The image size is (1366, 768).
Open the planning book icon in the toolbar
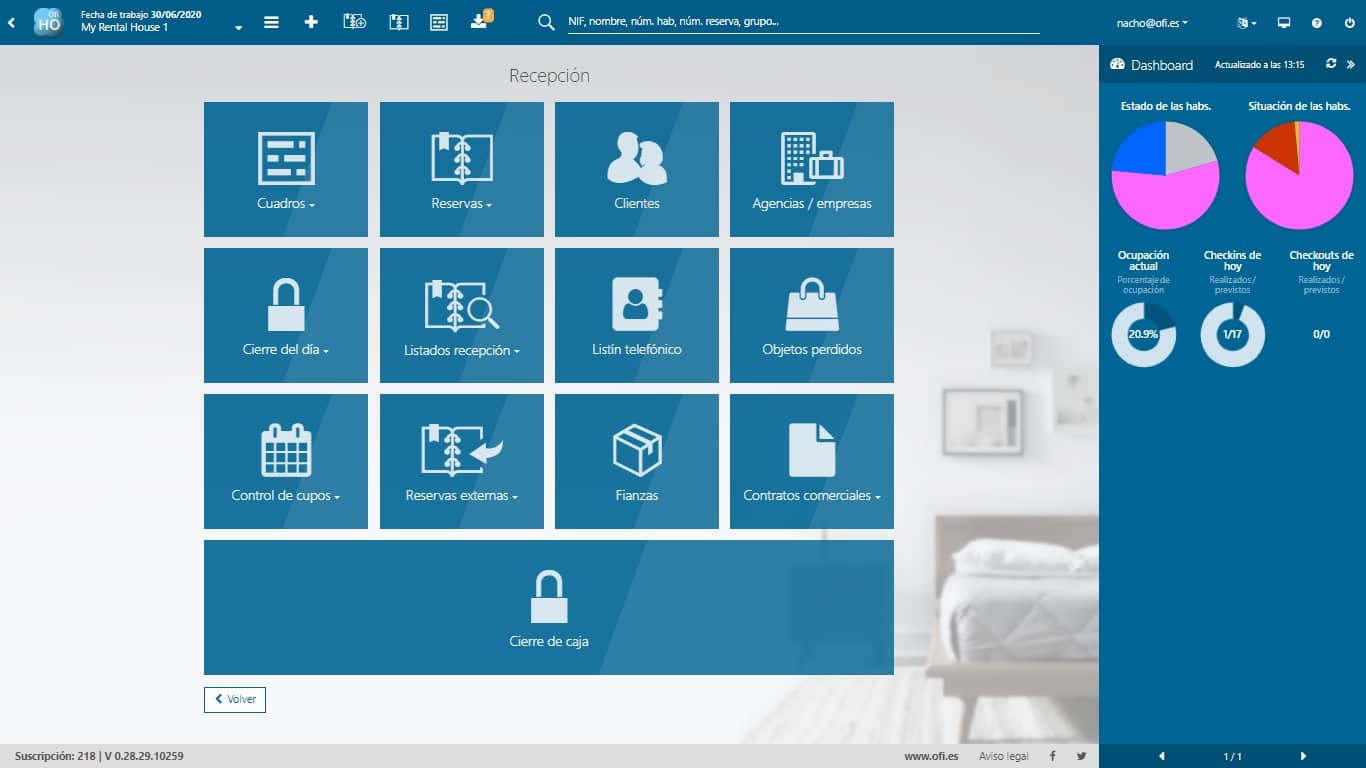(398, 20)
